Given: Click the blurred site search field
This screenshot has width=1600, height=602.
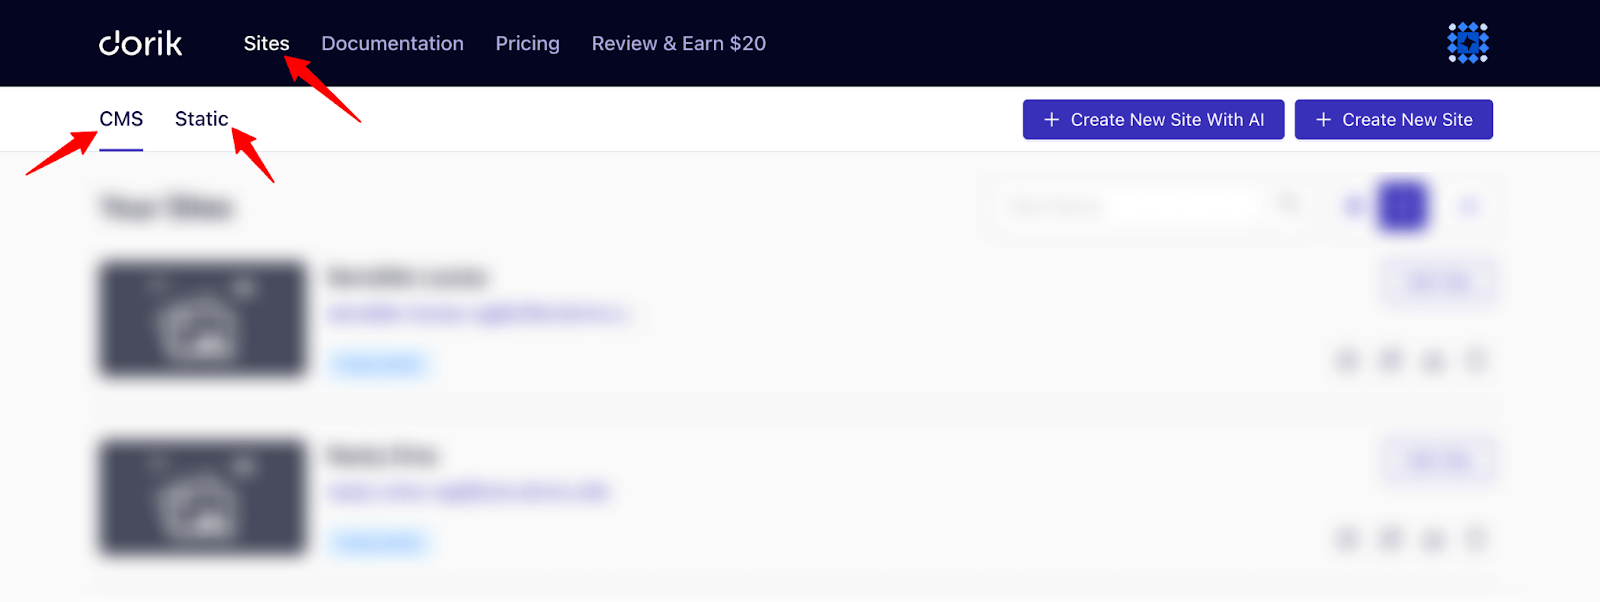Looking at the screenshot, I should tap(1150, 206).
